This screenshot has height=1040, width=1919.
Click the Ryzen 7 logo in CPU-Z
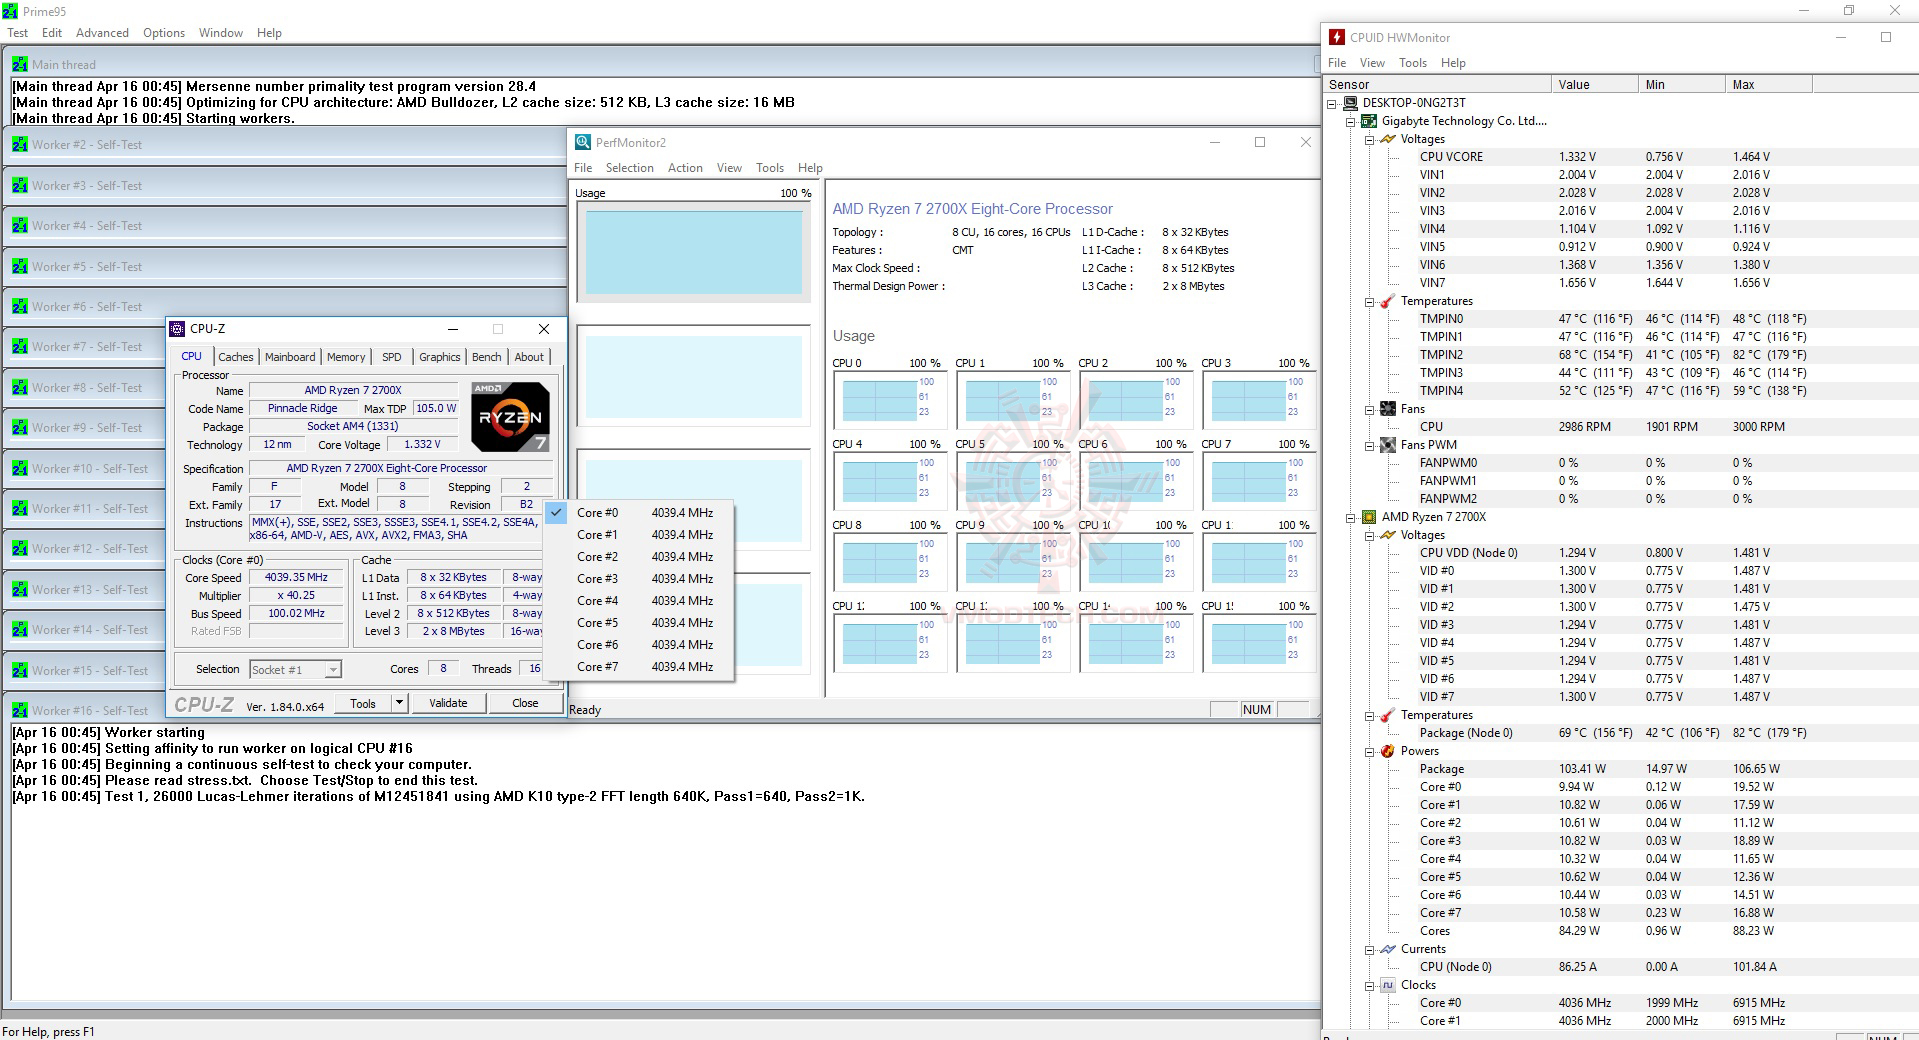coord(510,417)
